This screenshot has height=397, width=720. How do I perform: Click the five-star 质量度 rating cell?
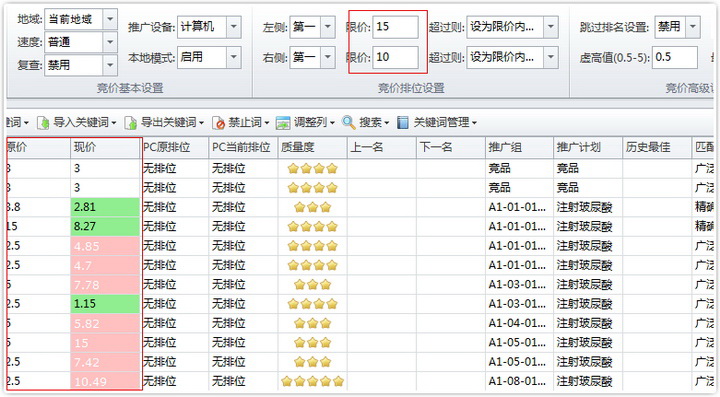point(312,381)
